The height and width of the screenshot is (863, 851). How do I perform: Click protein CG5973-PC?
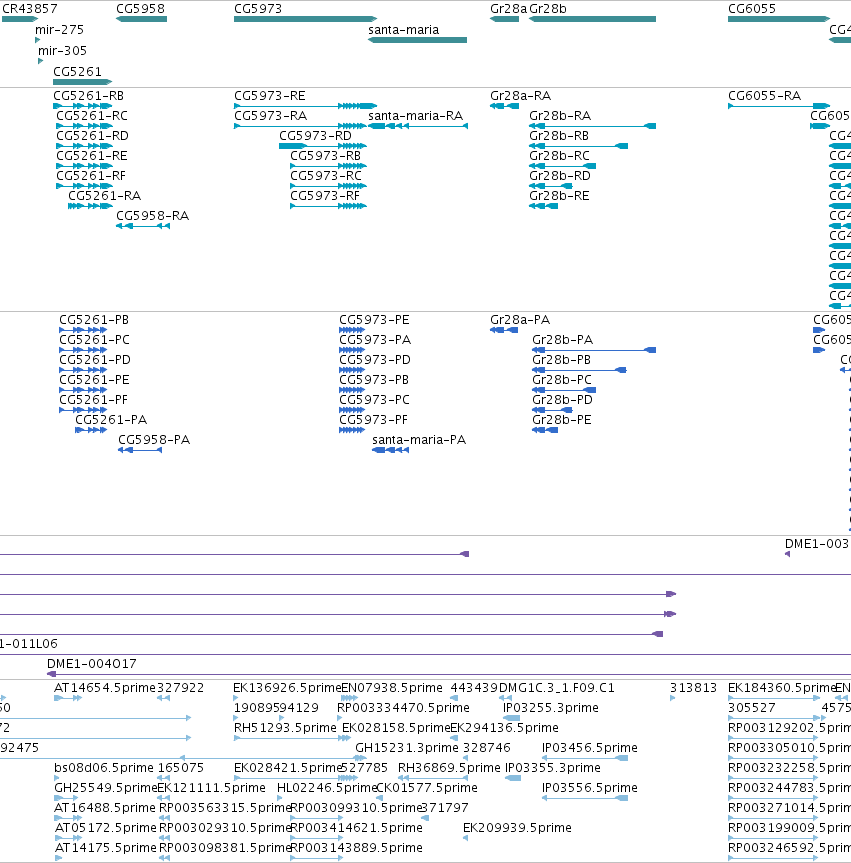(x=375, y=400)
